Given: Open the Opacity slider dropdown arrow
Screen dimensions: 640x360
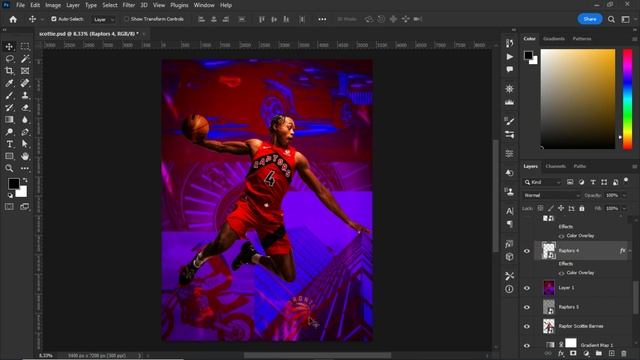Looking at the screenshot, I should click(x=624, y=196).
